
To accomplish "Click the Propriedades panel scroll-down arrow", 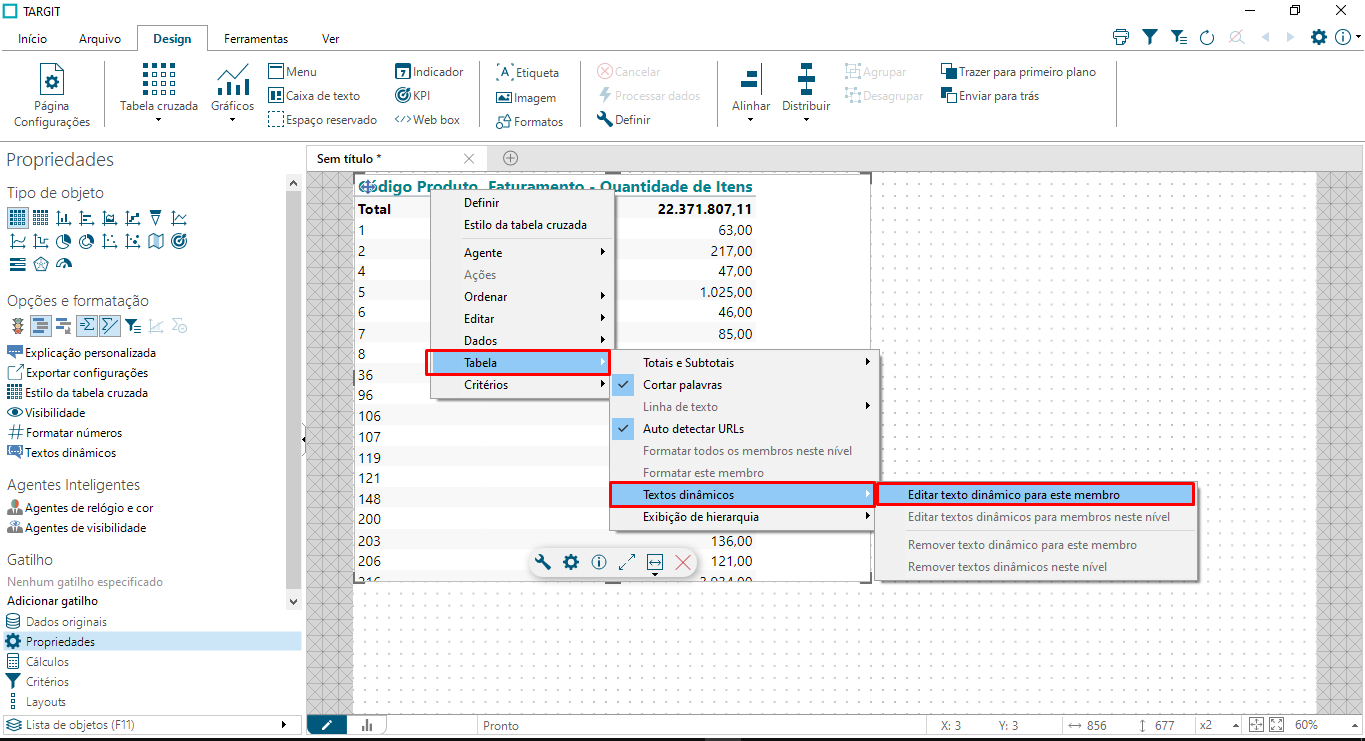I will tap(293, 601).
